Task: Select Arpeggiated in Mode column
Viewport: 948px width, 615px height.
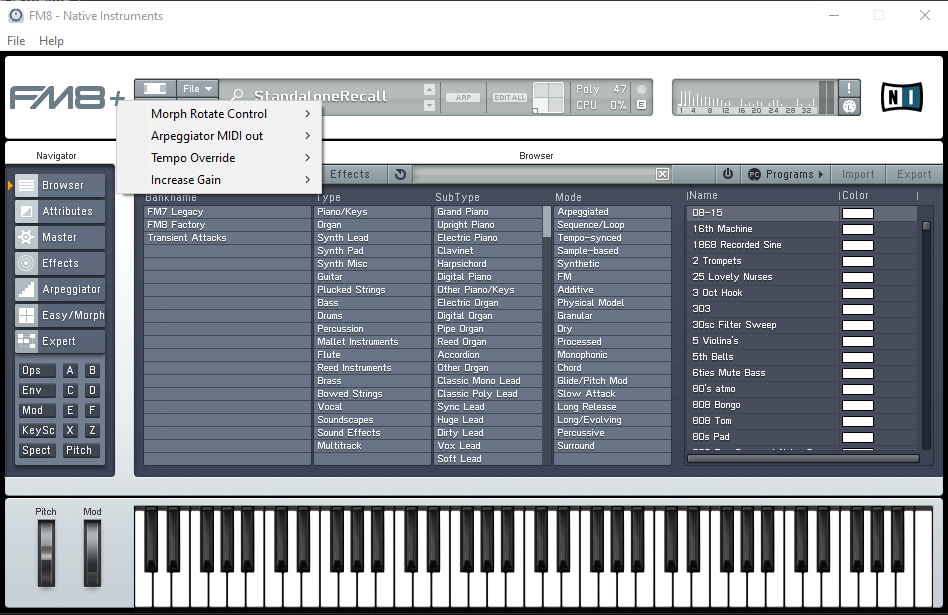Action: pyautogui.click(x=612, y=212)
